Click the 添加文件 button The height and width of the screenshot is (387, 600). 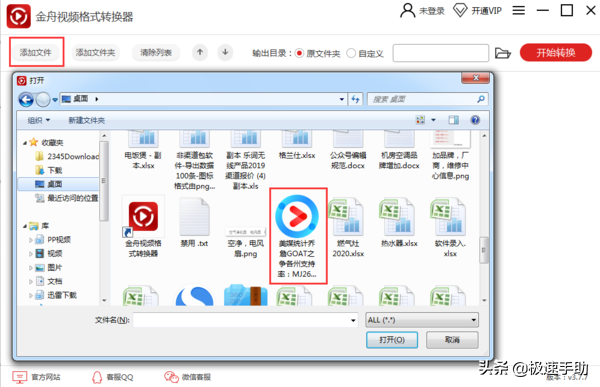pos(36,52)
